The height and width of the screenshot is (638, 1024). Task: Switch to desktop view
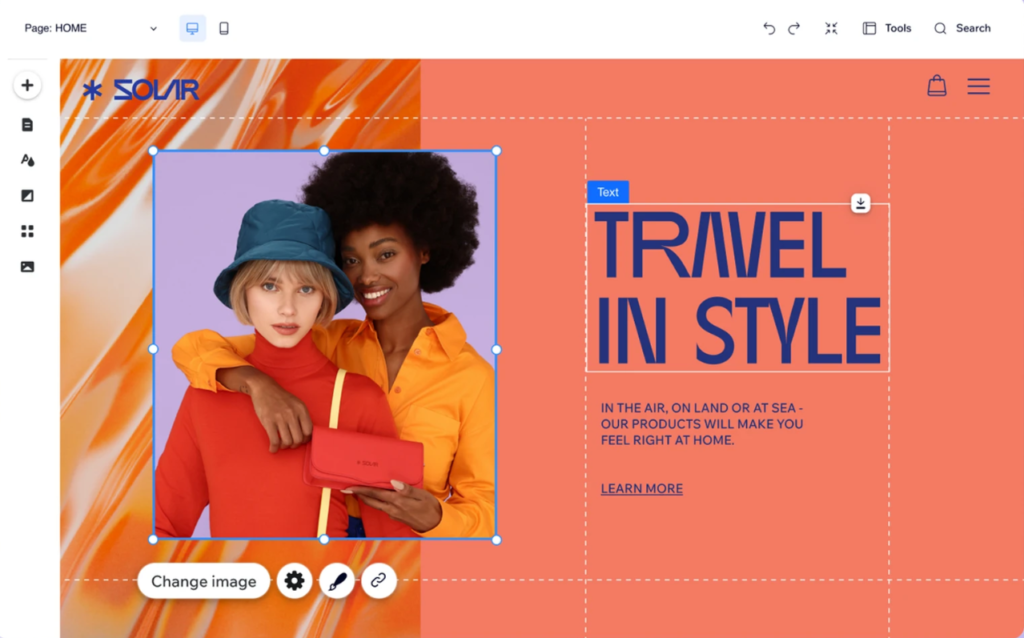coord(193,29)
